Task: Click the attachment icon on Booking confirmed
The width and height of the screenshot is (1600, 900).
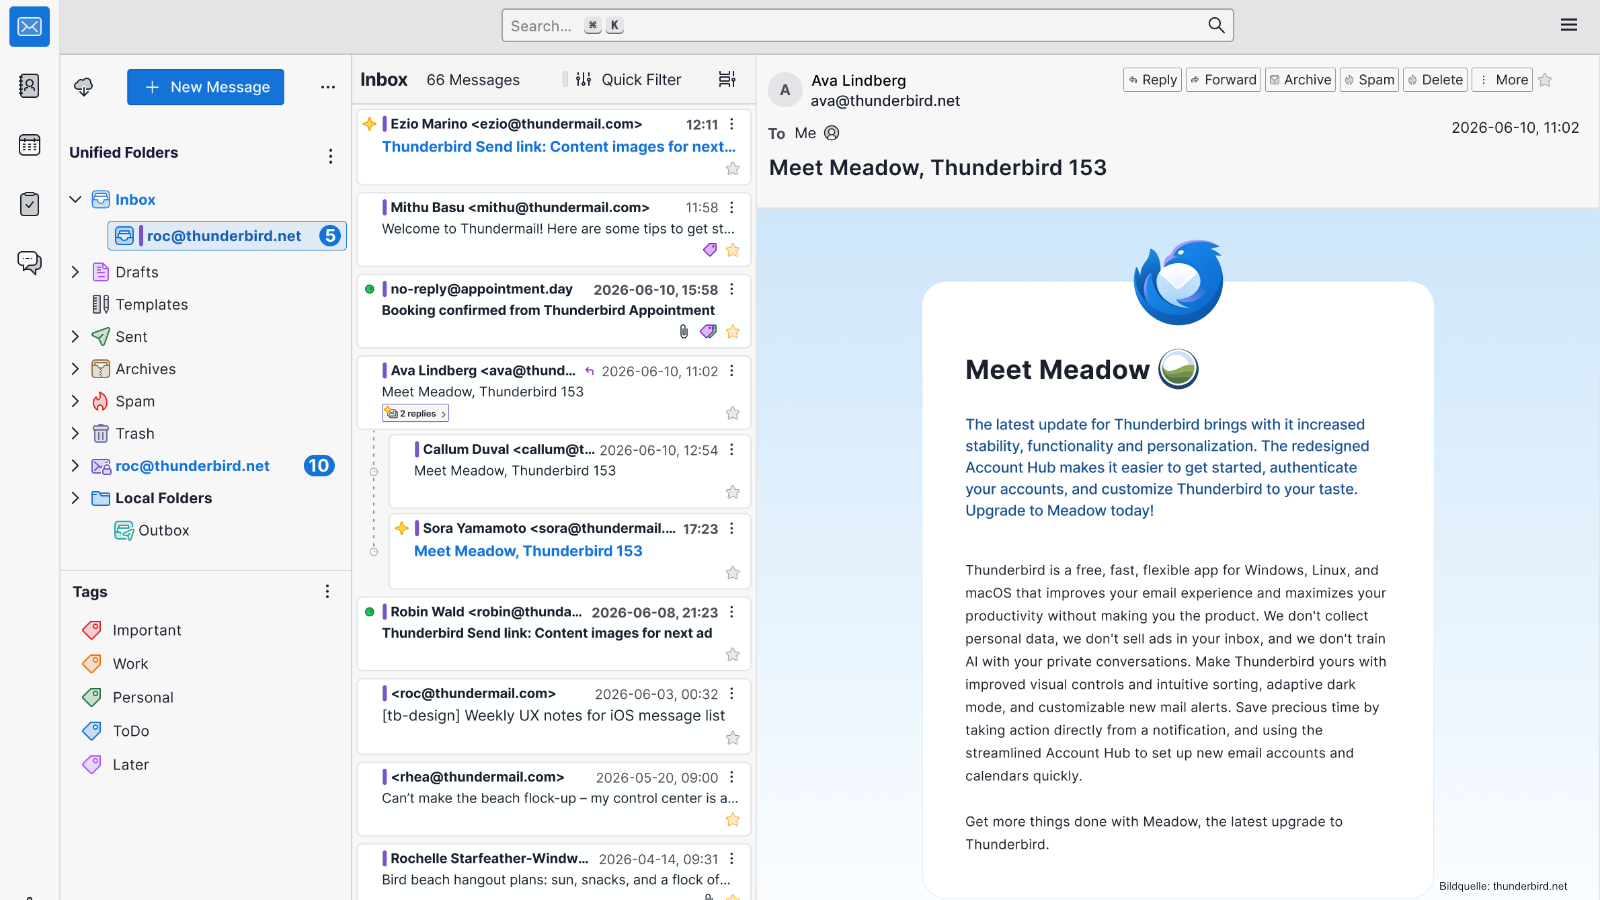Action: pos(684,331)
